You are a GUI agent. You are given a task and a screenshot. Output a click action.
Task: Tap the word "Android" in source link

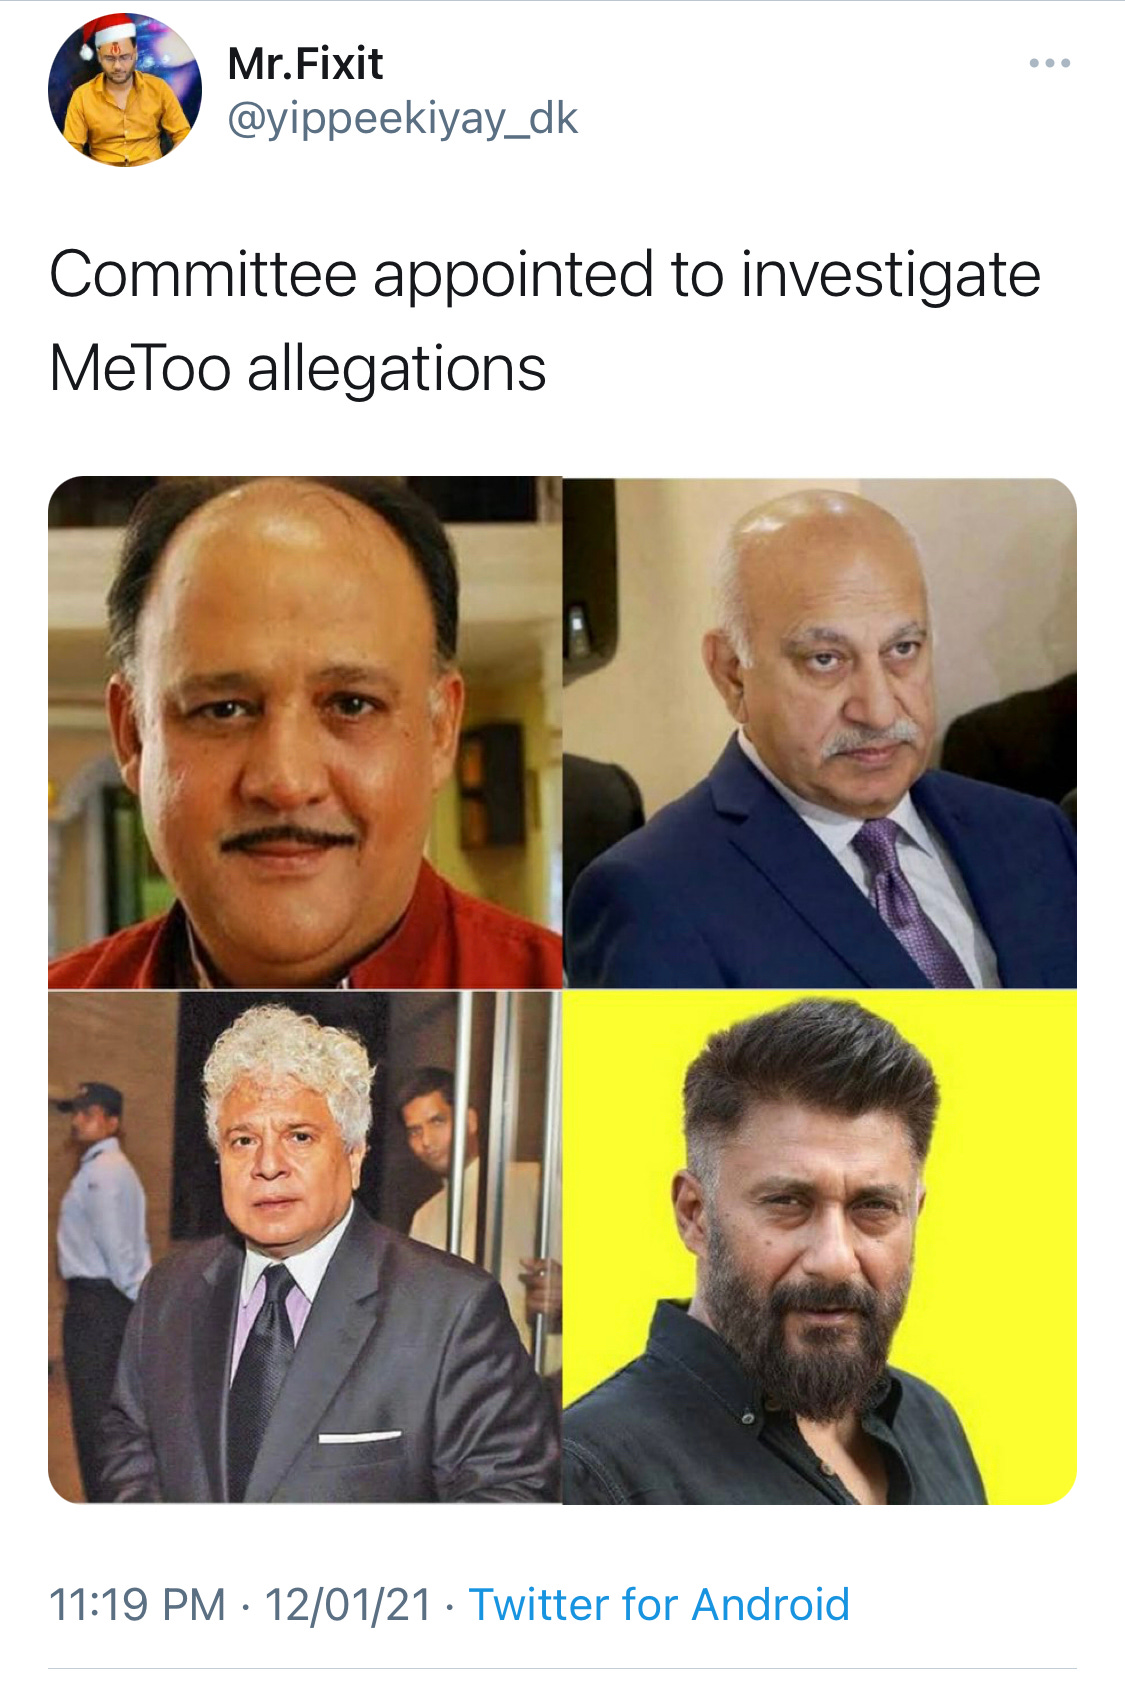(x=770, y=1604)
